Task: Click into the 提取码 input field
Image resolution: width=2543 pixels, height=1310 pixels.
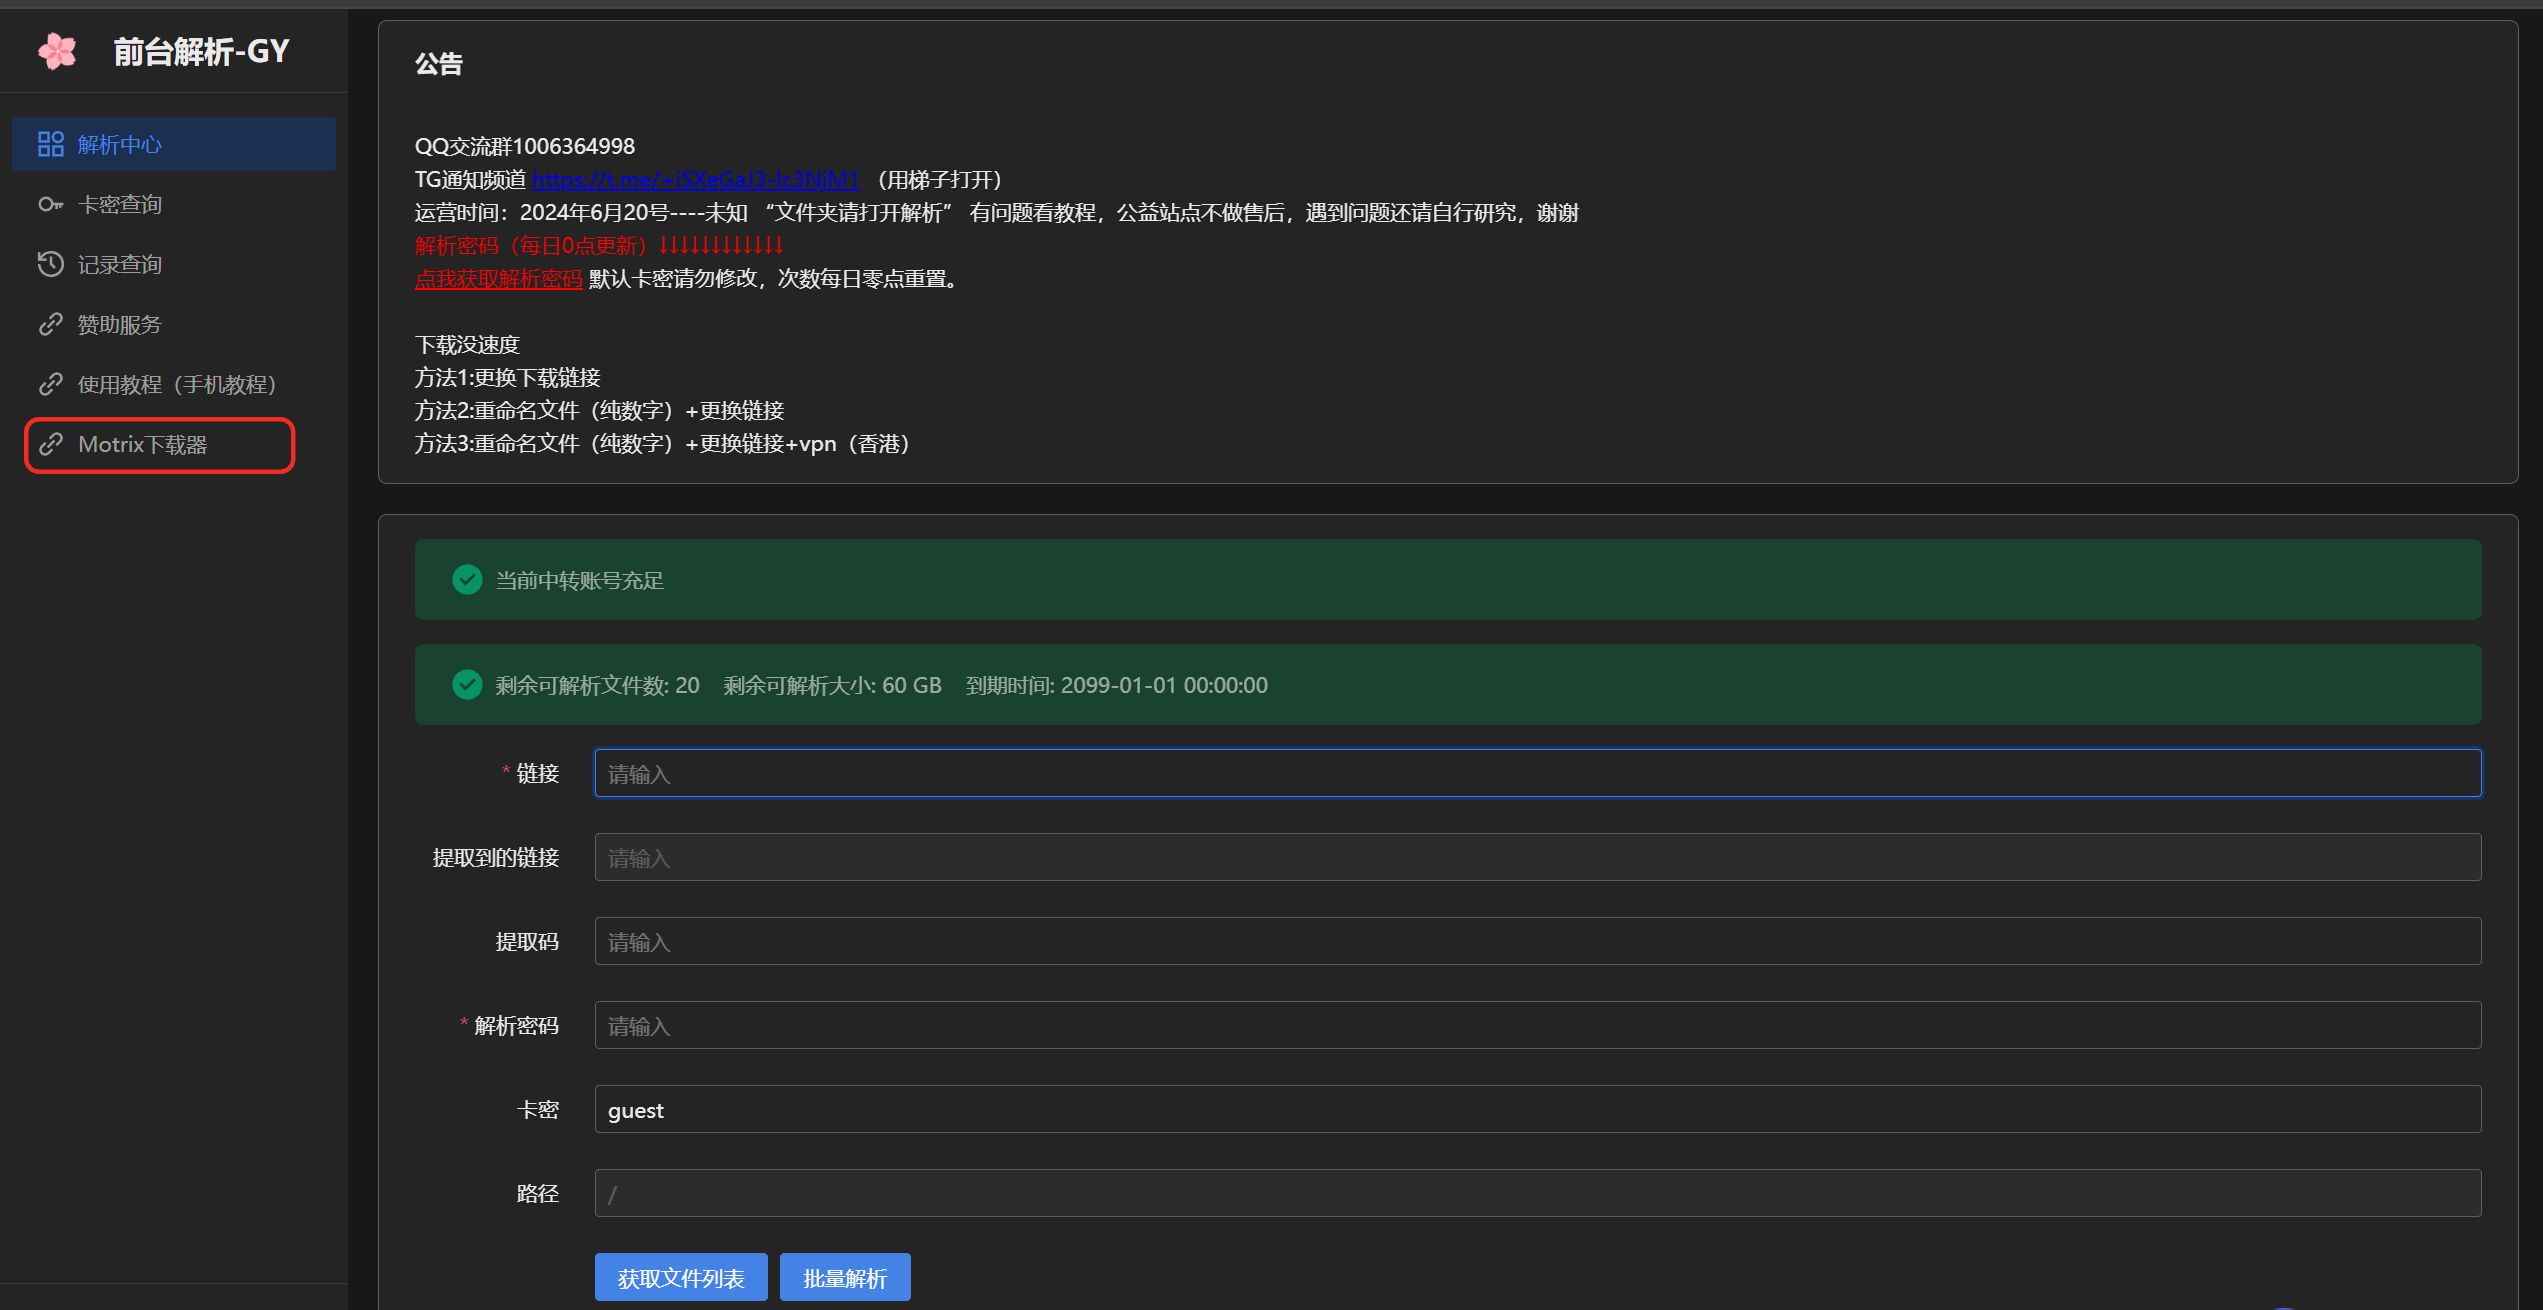Action: pyautogui.click(x=1537, y=941)
